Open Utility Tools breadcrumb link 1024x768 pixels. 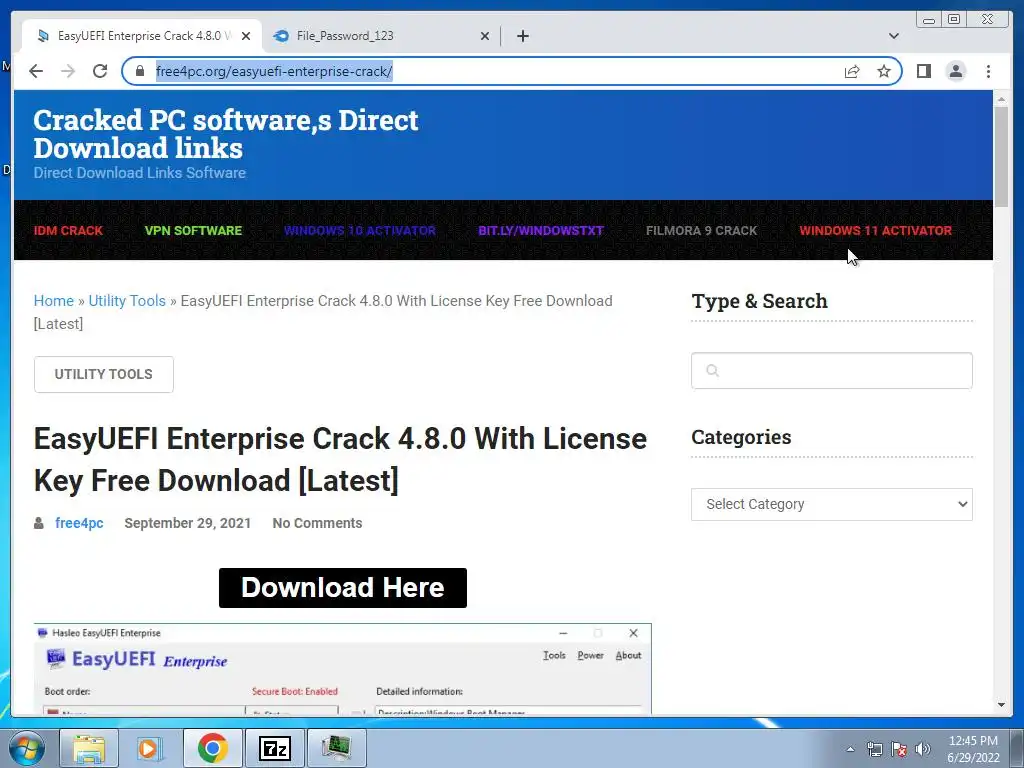(127, 301)
